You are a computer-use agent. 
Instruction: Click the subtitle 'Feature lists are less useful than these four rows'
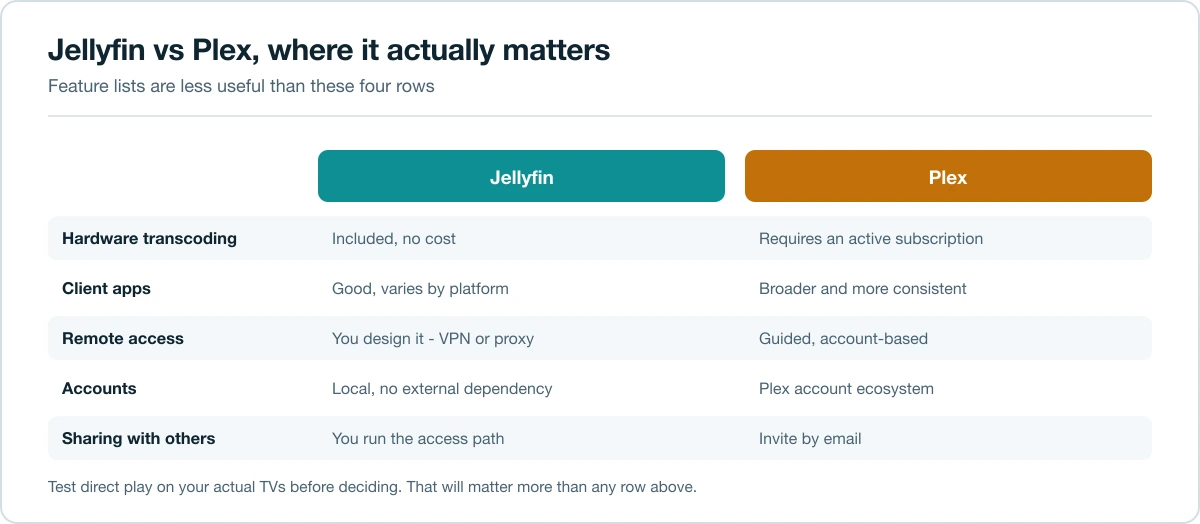(x=241, y=86)
